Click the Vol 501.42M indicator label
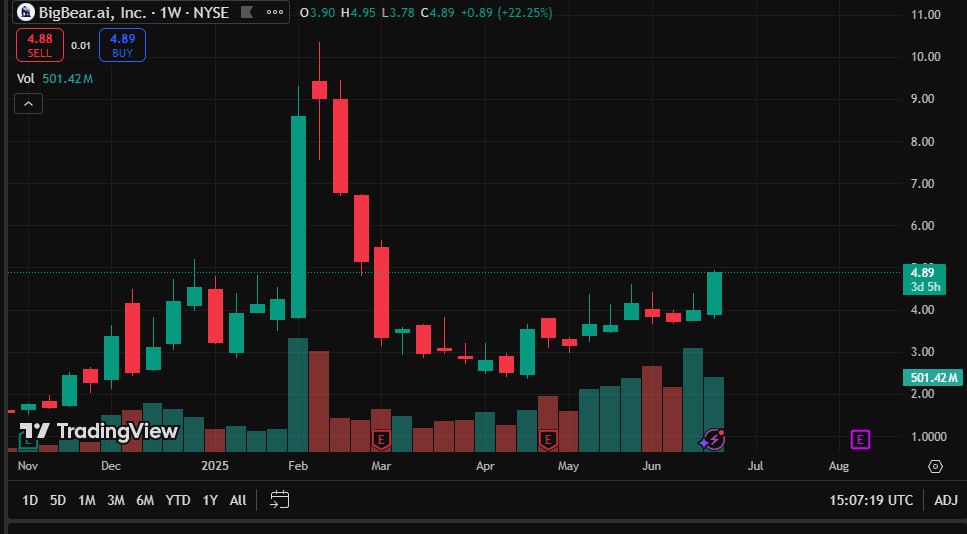 tap(55, 78)
